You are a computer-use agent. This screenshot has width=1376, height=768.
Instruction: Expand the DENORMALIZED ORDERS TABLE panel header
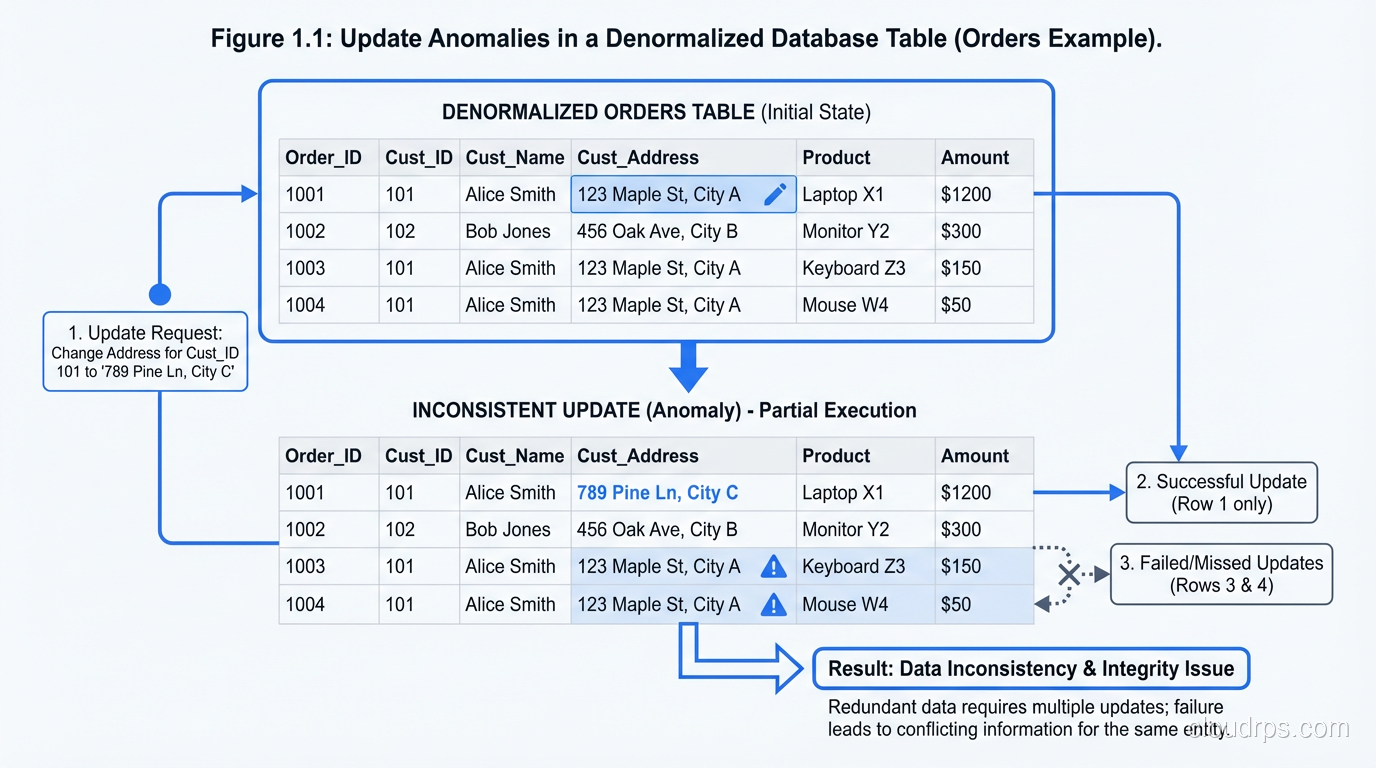point(656,112)
